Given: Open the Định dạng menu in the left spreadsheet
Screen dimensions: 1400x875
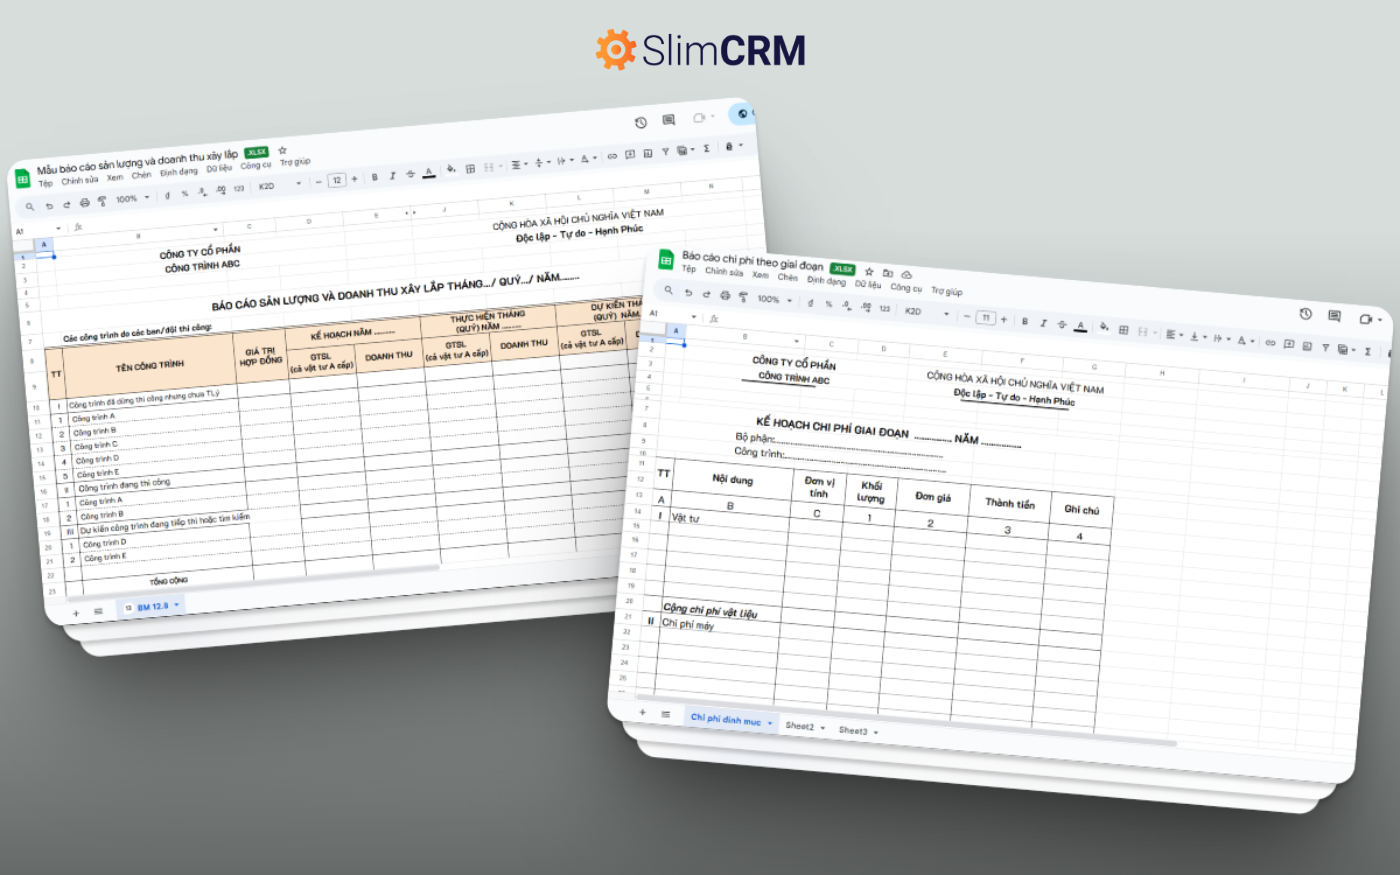Looking at the screenshot, I should coord(179,172).
